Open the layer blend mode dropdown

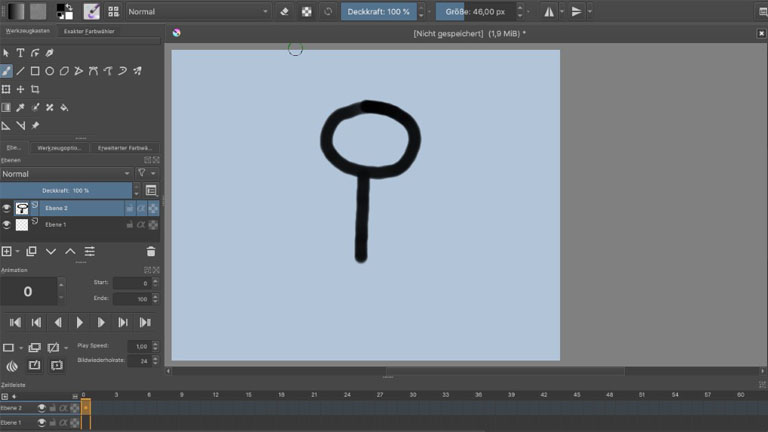(x=66, y=173)
